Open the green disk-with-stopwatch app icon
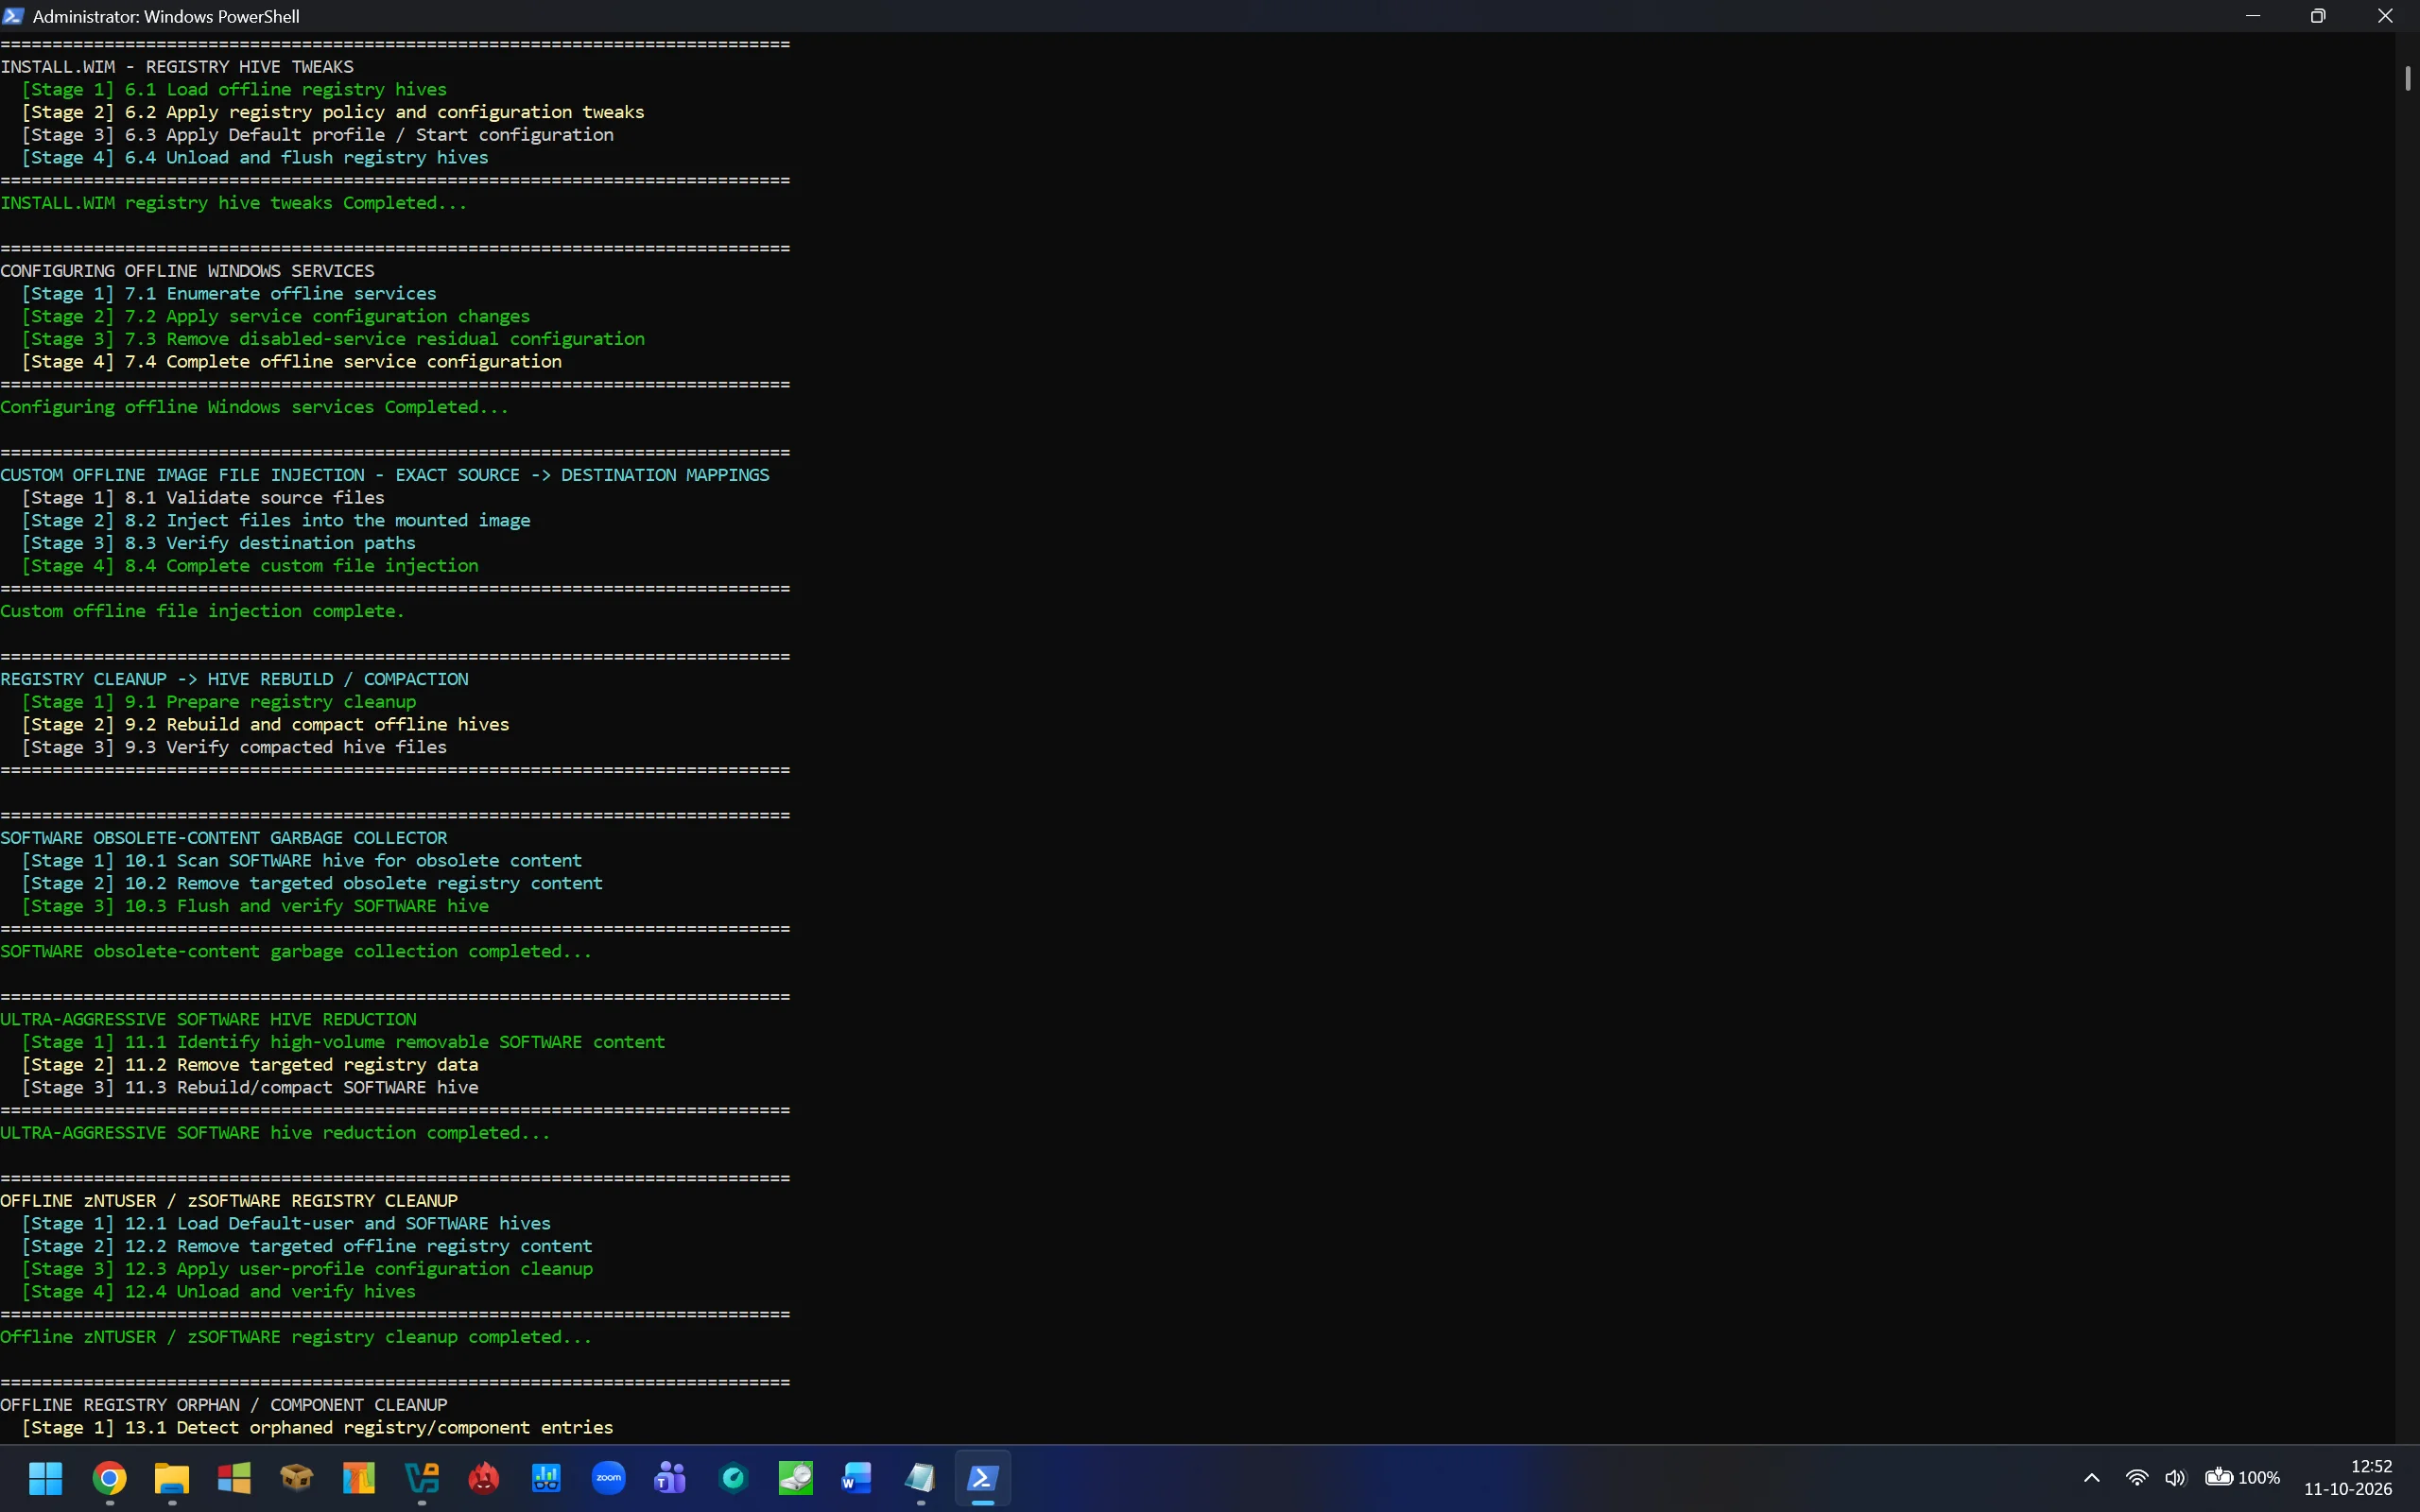The image size is (2420, 1512). (x=796, y=1477)
